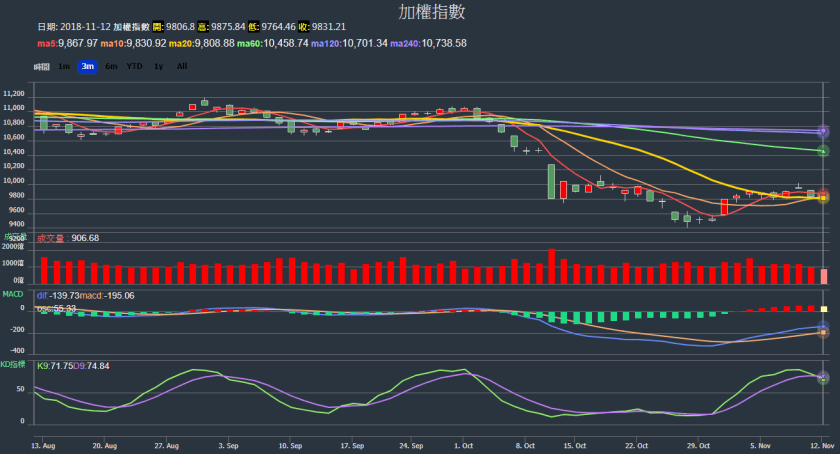Click the MACD orange line endpoint marker

point(823,332)
